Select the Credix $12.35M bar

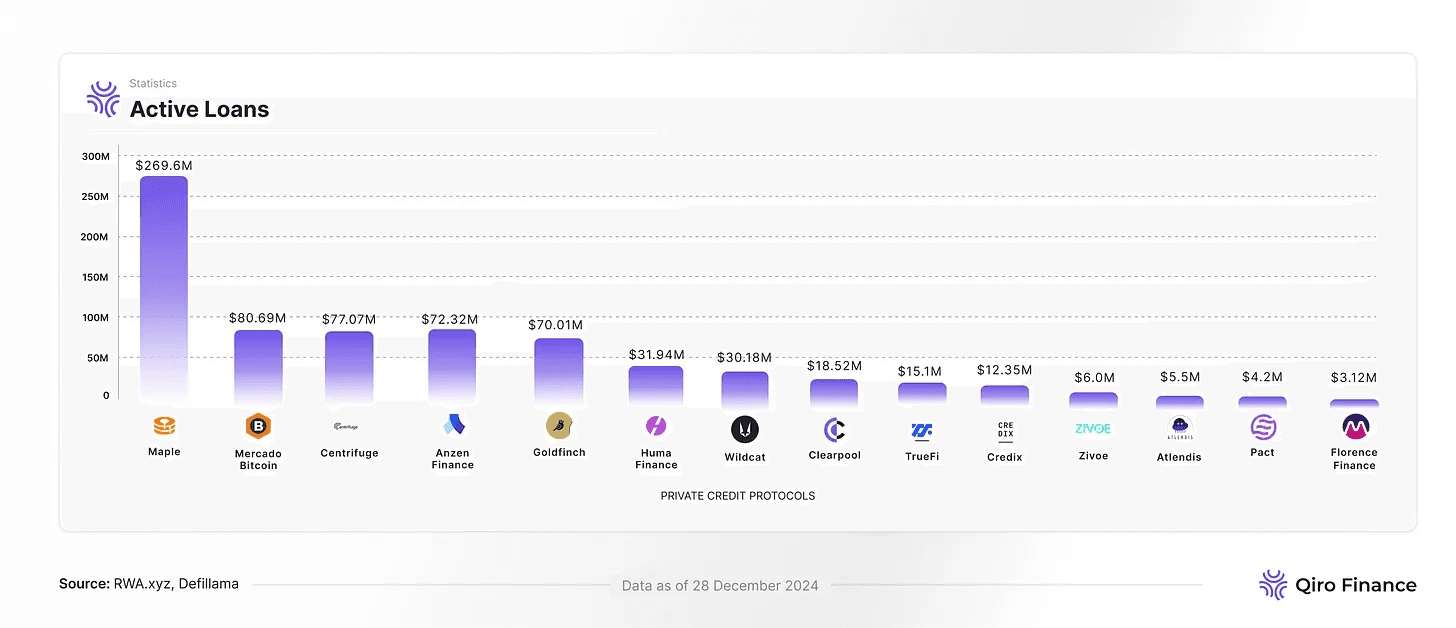pyautogui.click(x=1005, y=394)
